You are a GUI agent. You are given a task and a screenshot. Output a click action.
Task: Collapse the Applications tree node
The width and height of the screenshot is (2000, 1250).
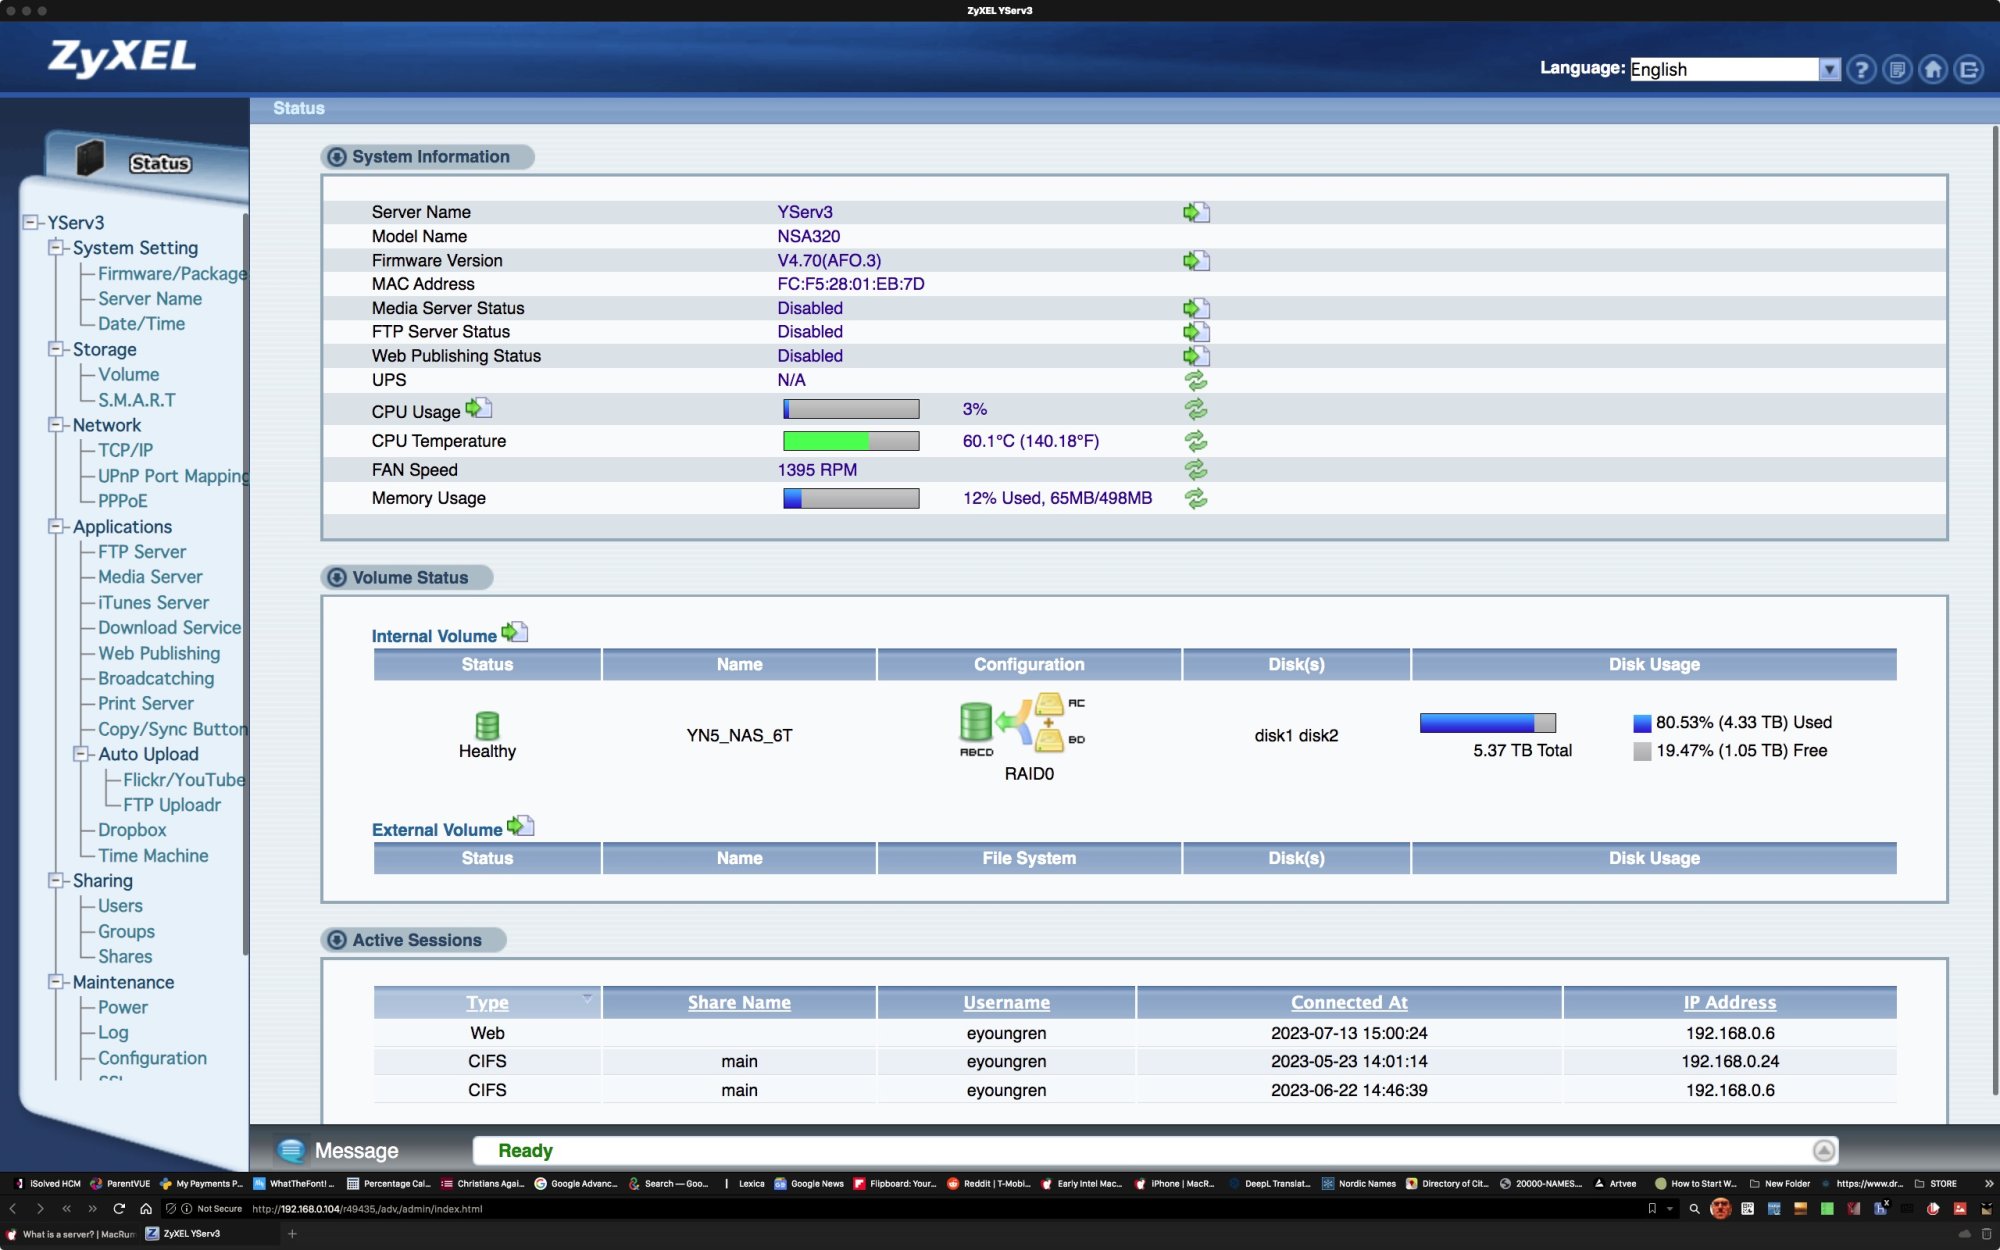pyautogui.click(x=56, y=526)
